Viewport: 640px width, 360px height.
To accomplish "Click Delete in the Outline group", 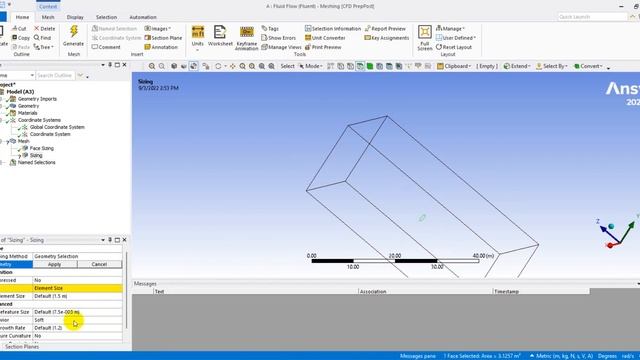I will click(x=44, y=29).
